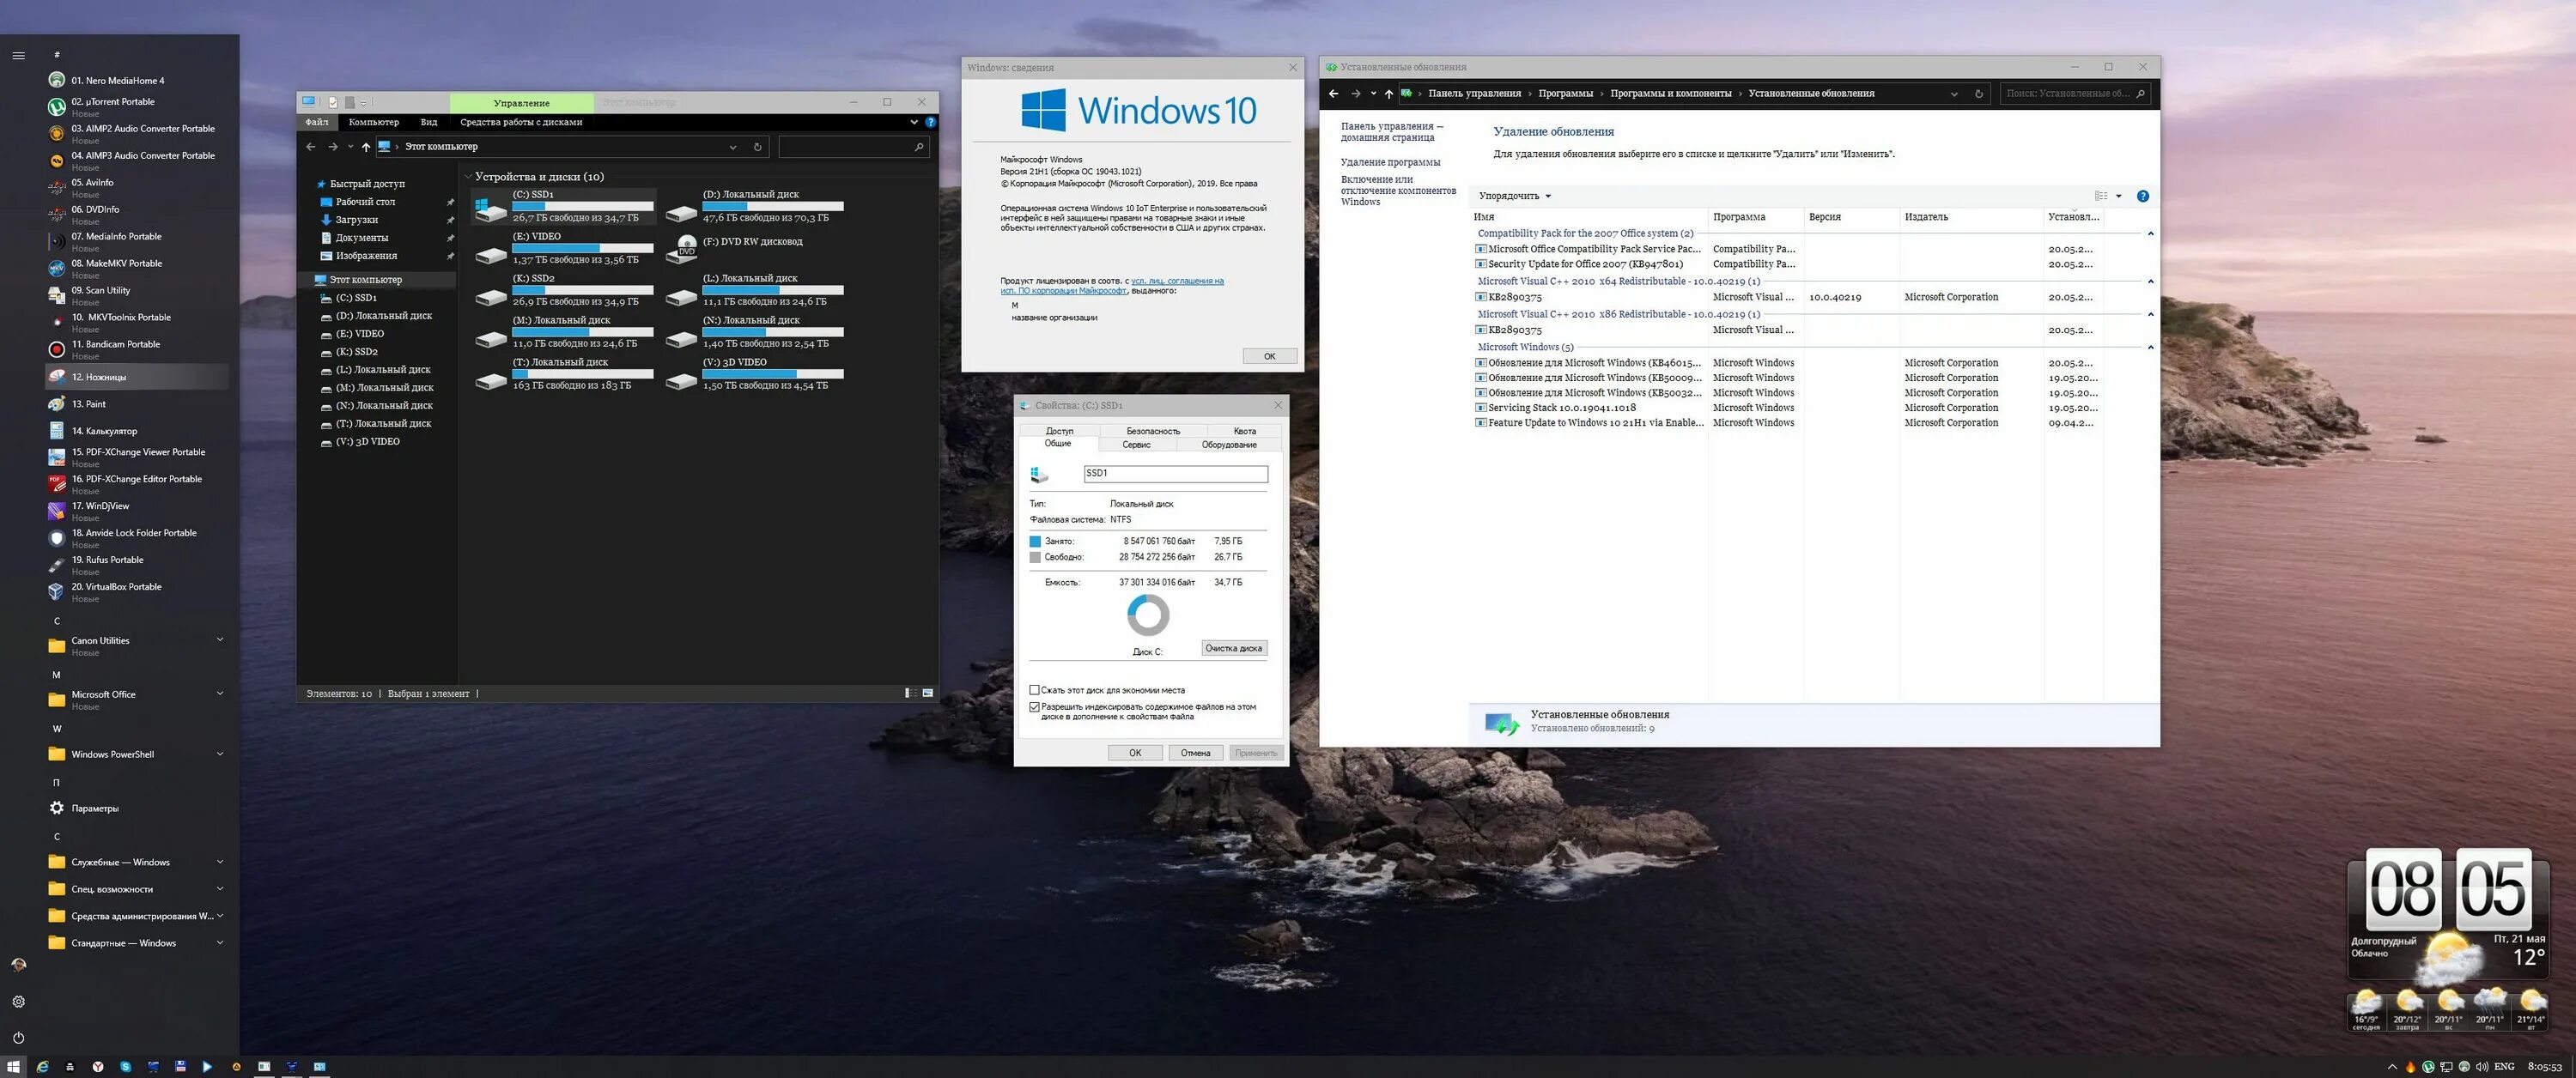Enable 'Сжать этот диск' compression checkbox

(x=1035, y=690)
